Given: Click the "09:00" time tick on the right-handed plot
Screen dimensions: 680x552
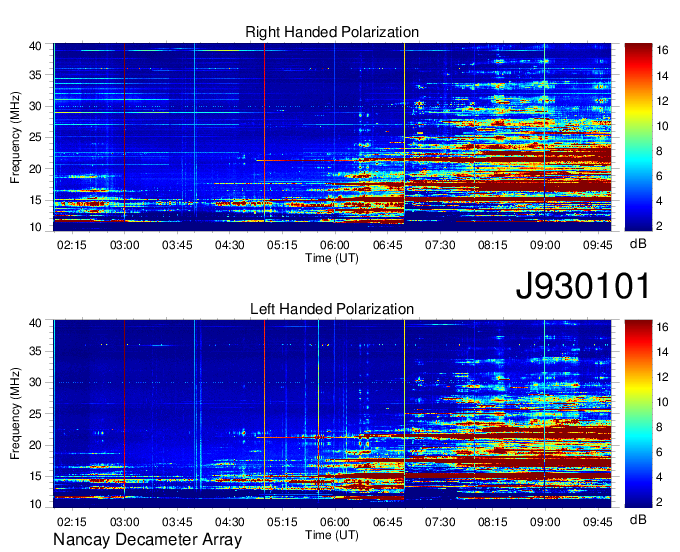Looking at the screenshot, I should point(545,245).
